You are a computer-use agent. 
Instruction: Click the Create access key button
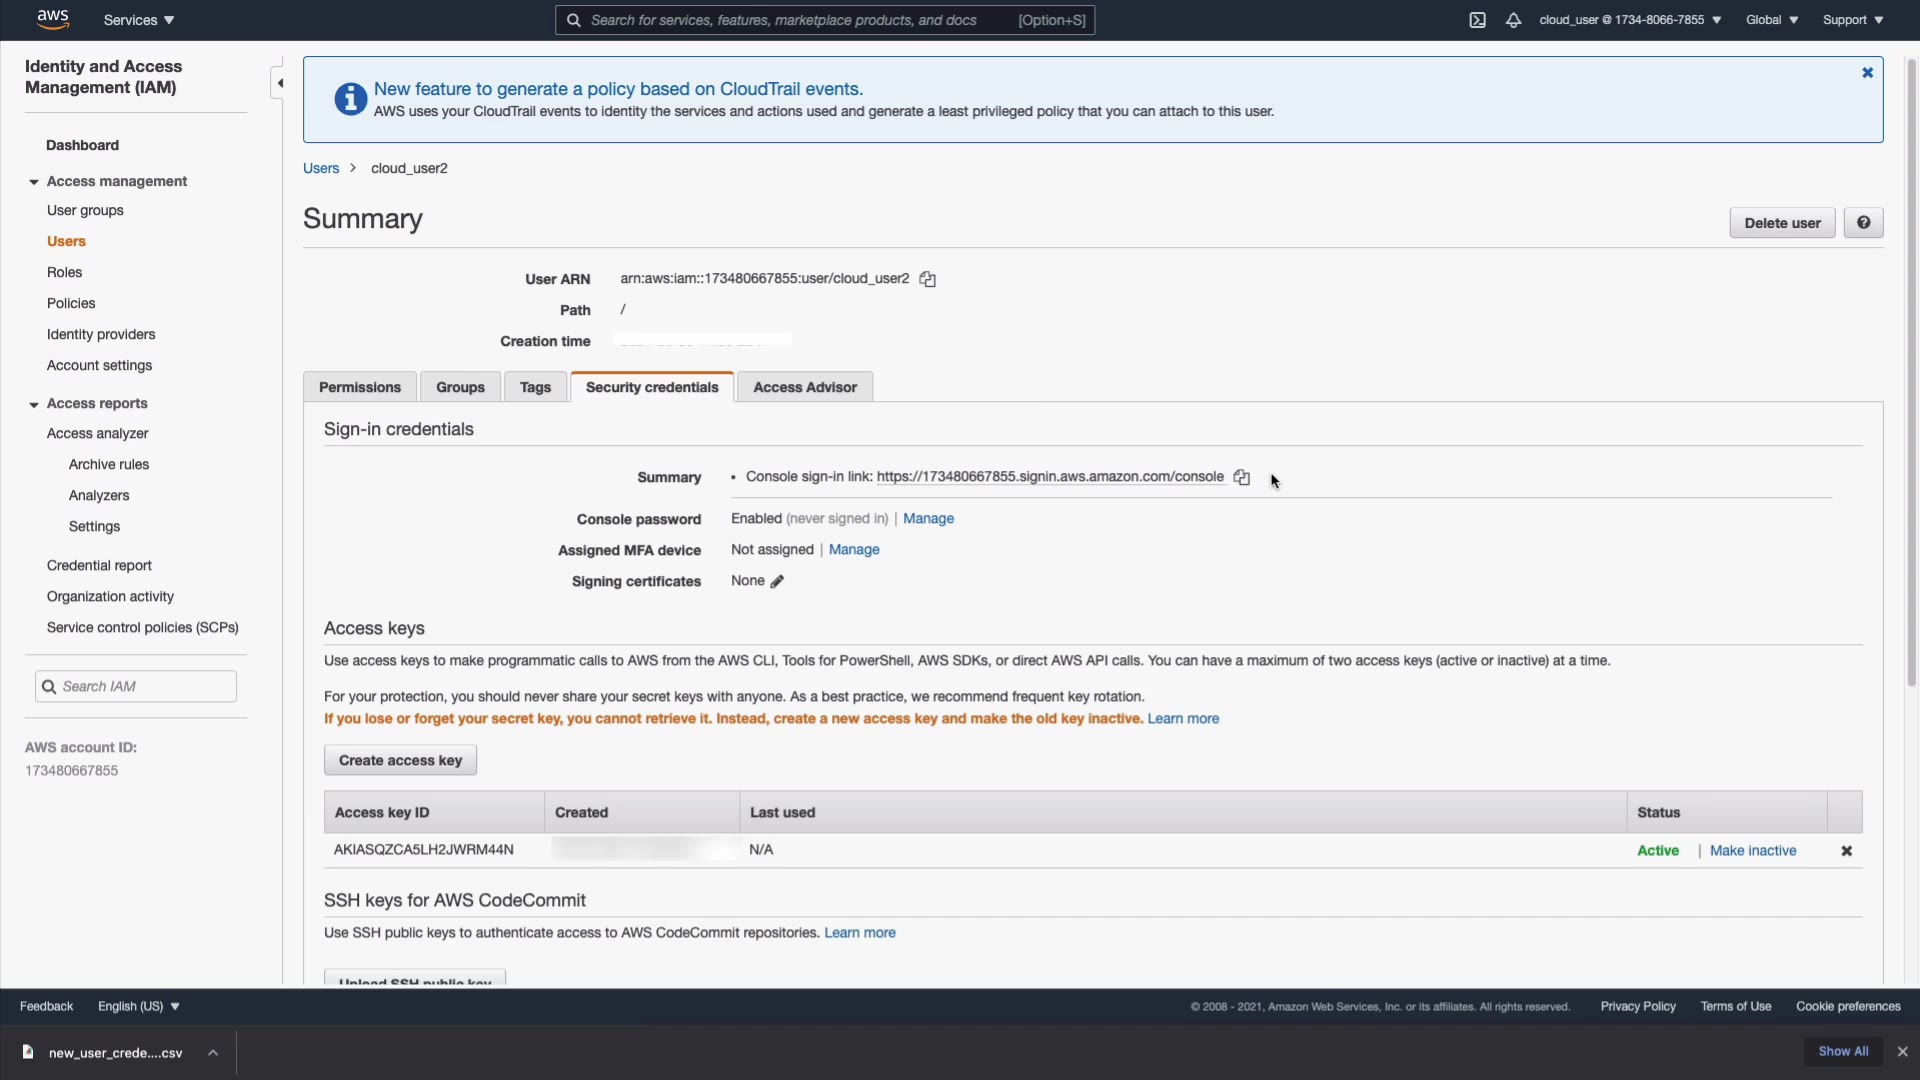(400, 761)
